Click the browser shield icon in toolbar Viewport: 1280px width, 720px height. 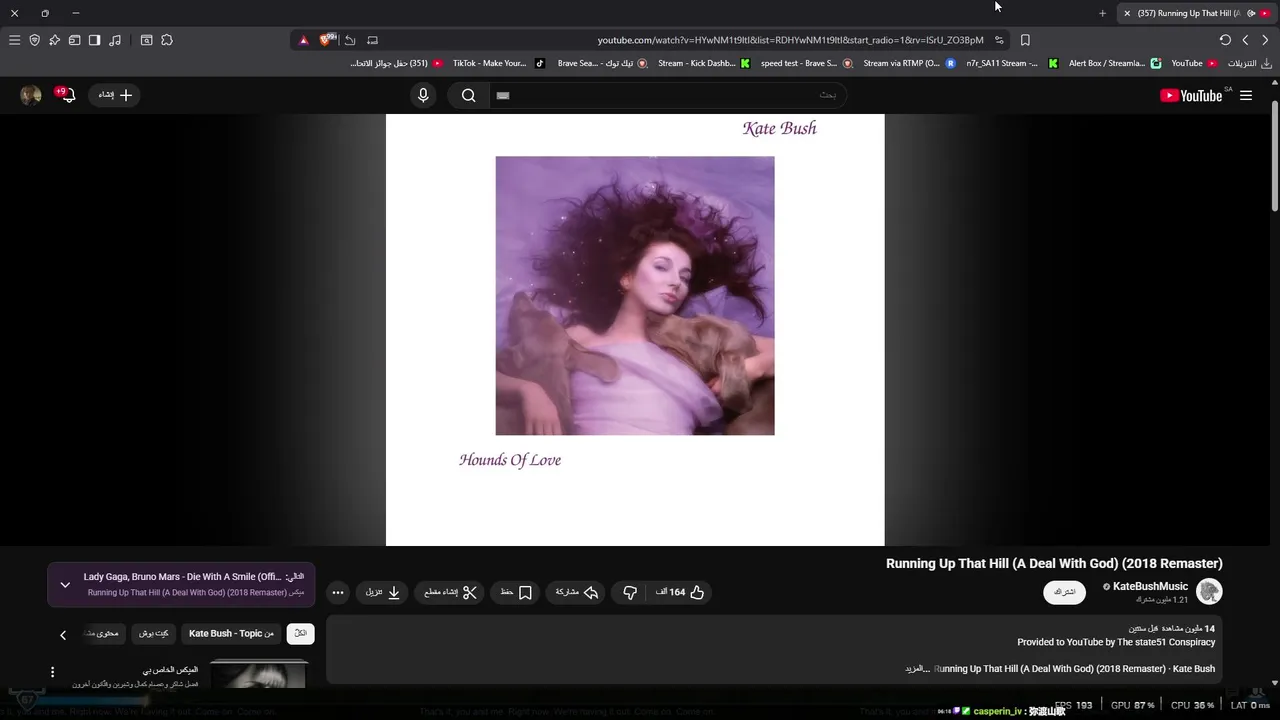34,40
